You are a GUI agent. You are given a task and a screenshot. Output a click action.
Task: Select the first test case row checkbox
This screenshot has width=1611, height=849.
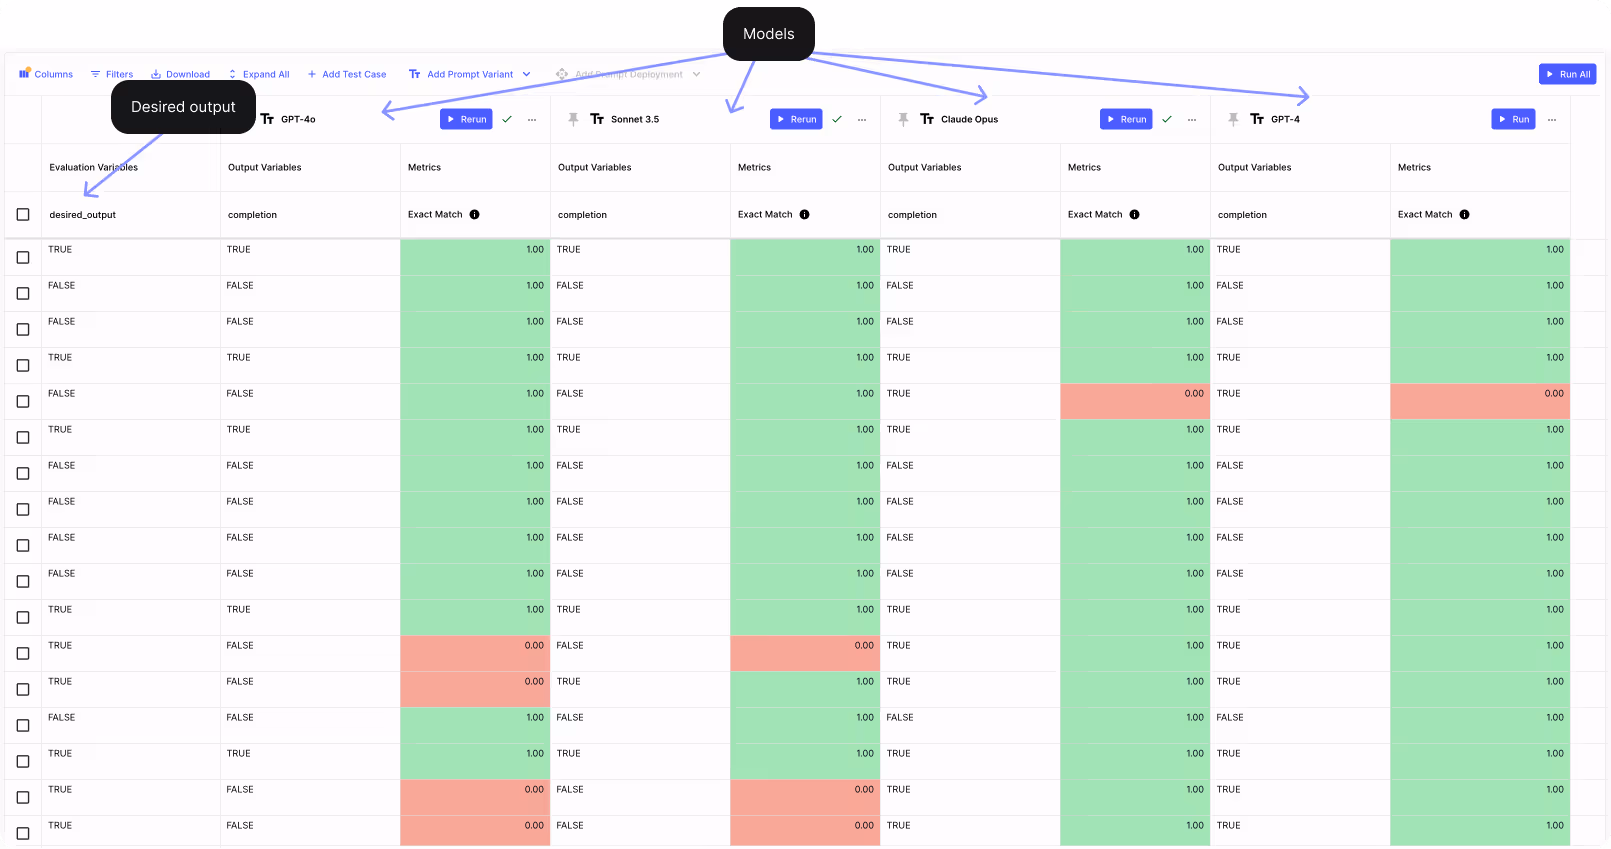(x=23, y=257)
